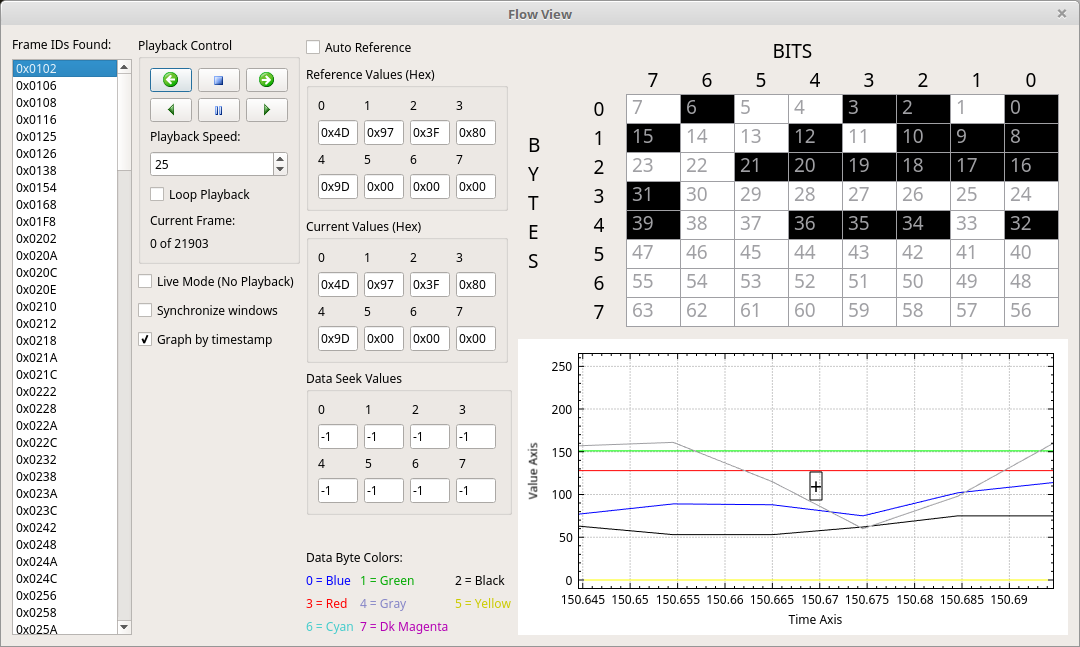Click the green left-arrow circle playback button
Image resolution: width=1080 pixels, height=647 pixels.
[x=171, y=80]
